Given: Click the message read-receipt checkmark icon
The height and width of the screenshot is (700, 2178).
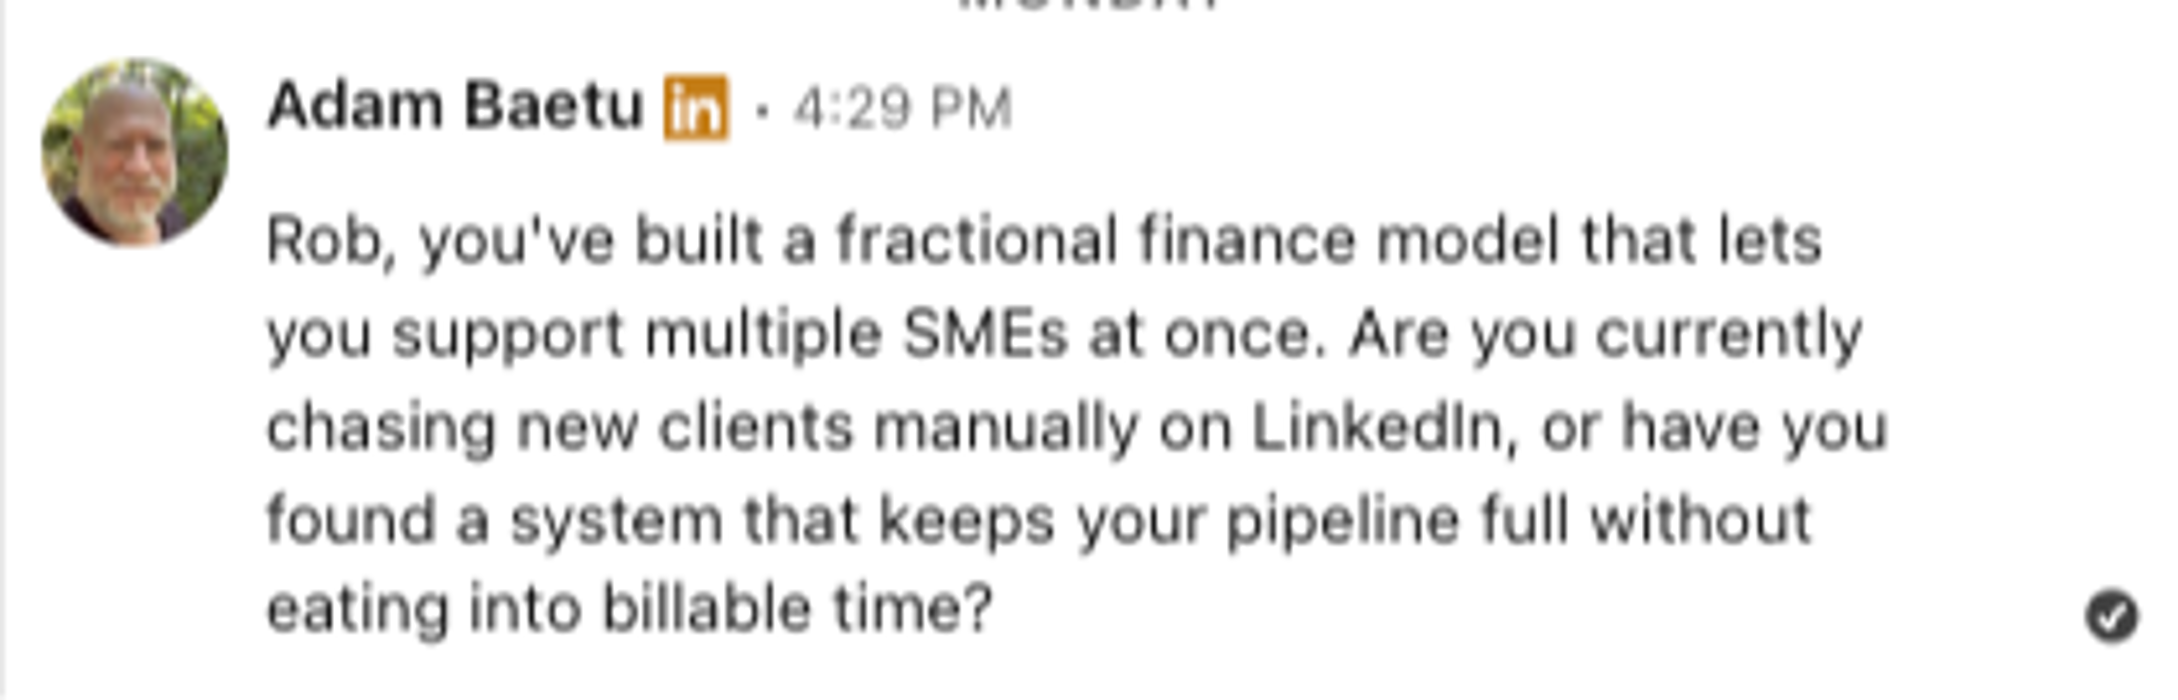Looking at the screenshot, I should point(2111,616).
